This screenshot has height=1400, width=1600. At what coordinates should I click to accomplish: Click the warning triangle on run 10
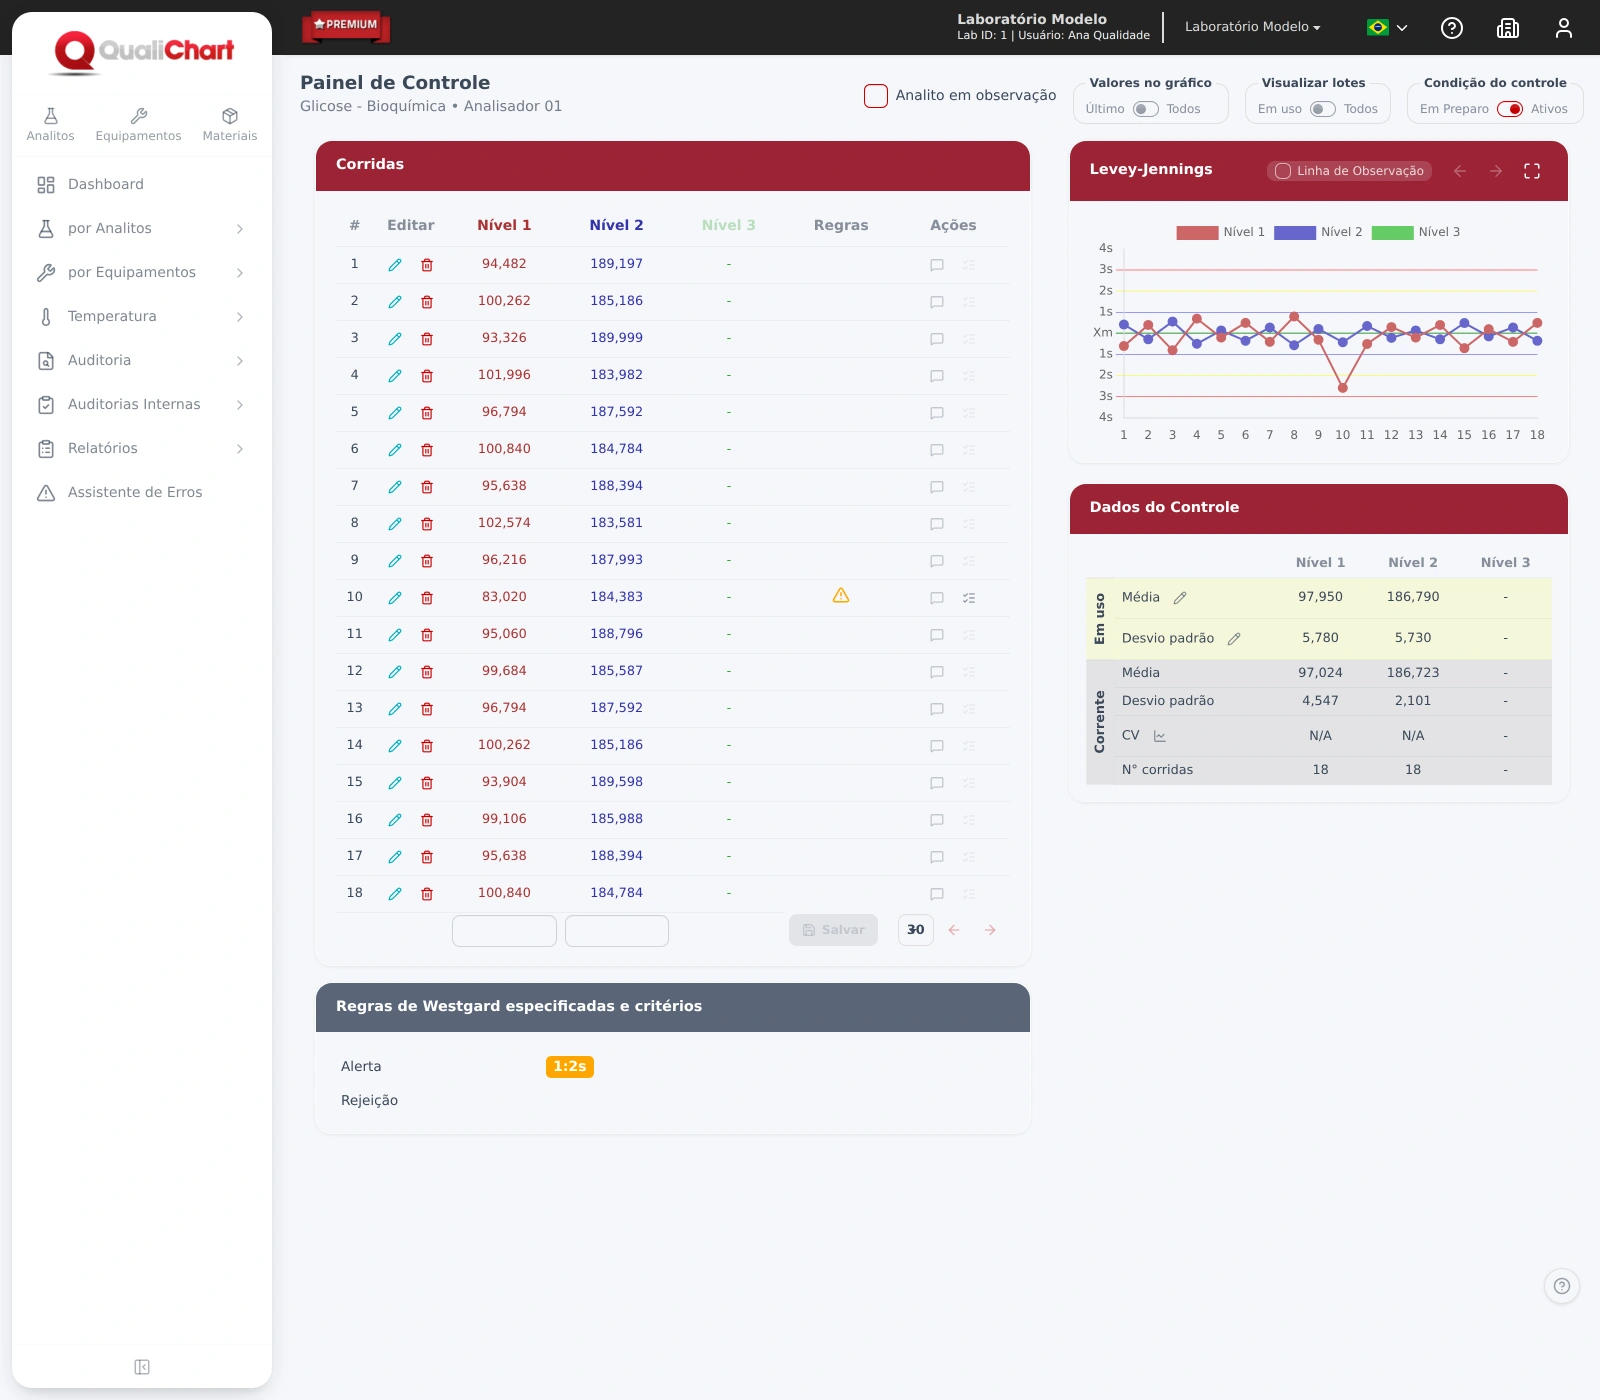pyautogui.click(x=841, y=596)
